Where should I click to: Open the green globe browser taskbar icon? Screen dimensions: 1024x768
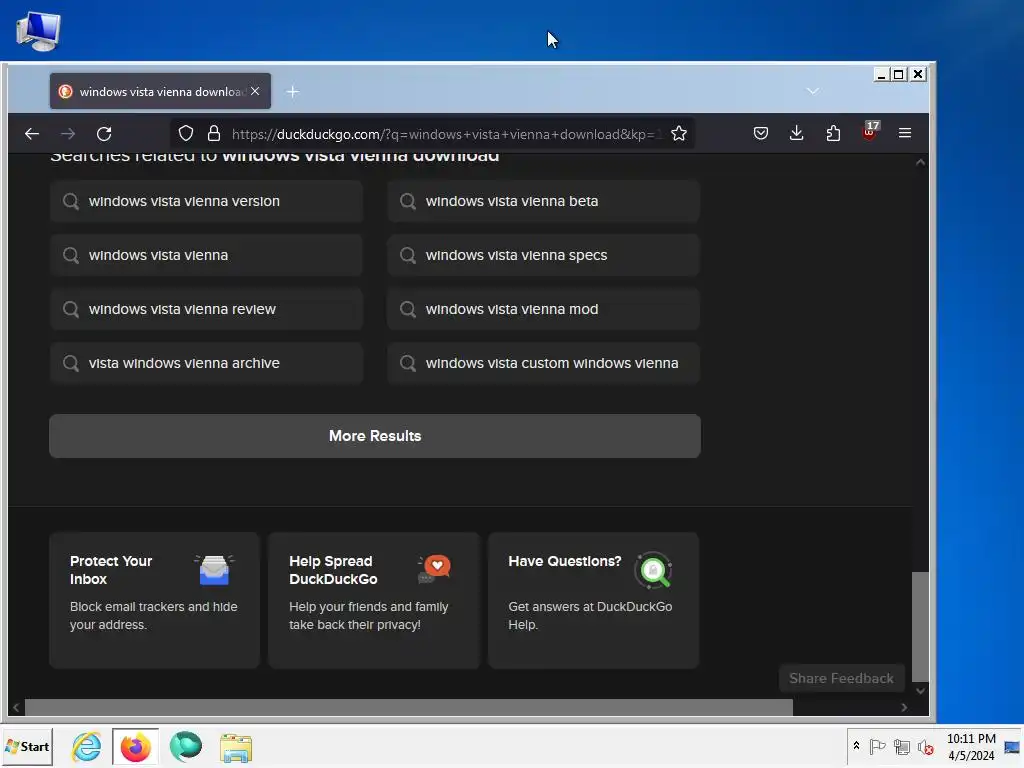186,746
